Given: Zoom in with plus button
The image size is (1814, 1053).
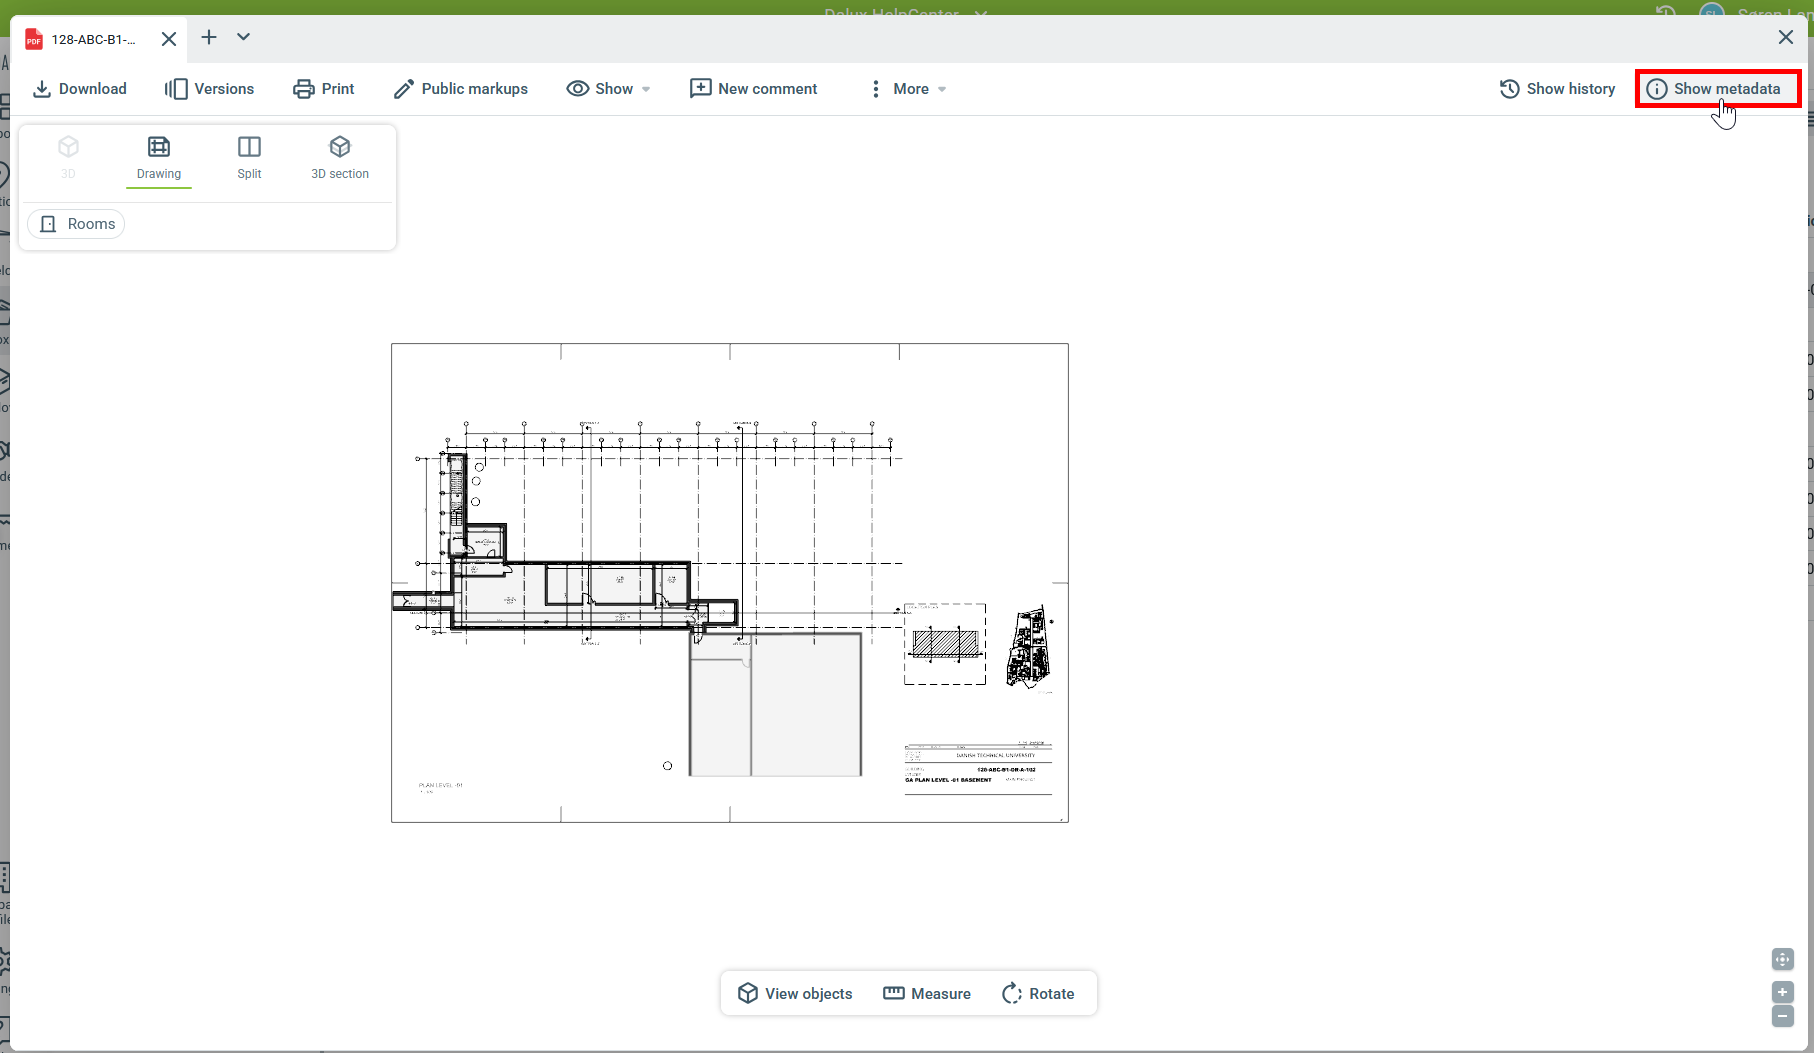Looking at the screenshot, I should (1782, 992).
